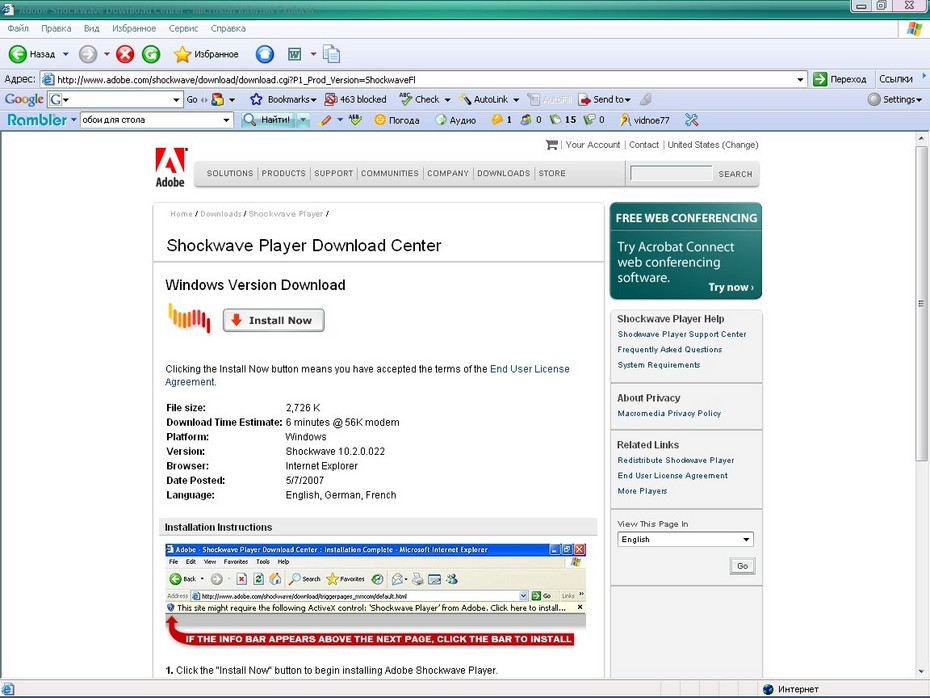Click the Install Now button

pyautogui.click(x=273, y=320)
